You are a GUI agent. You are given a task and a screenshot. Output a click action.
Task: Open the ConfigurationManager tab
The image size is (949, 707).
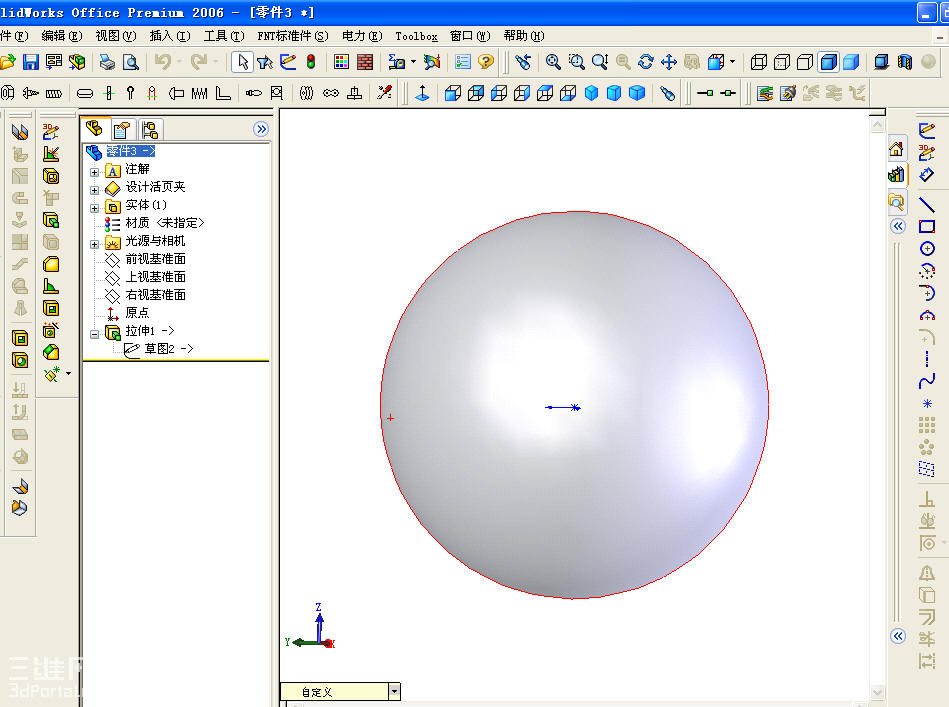tap(149, 130)
